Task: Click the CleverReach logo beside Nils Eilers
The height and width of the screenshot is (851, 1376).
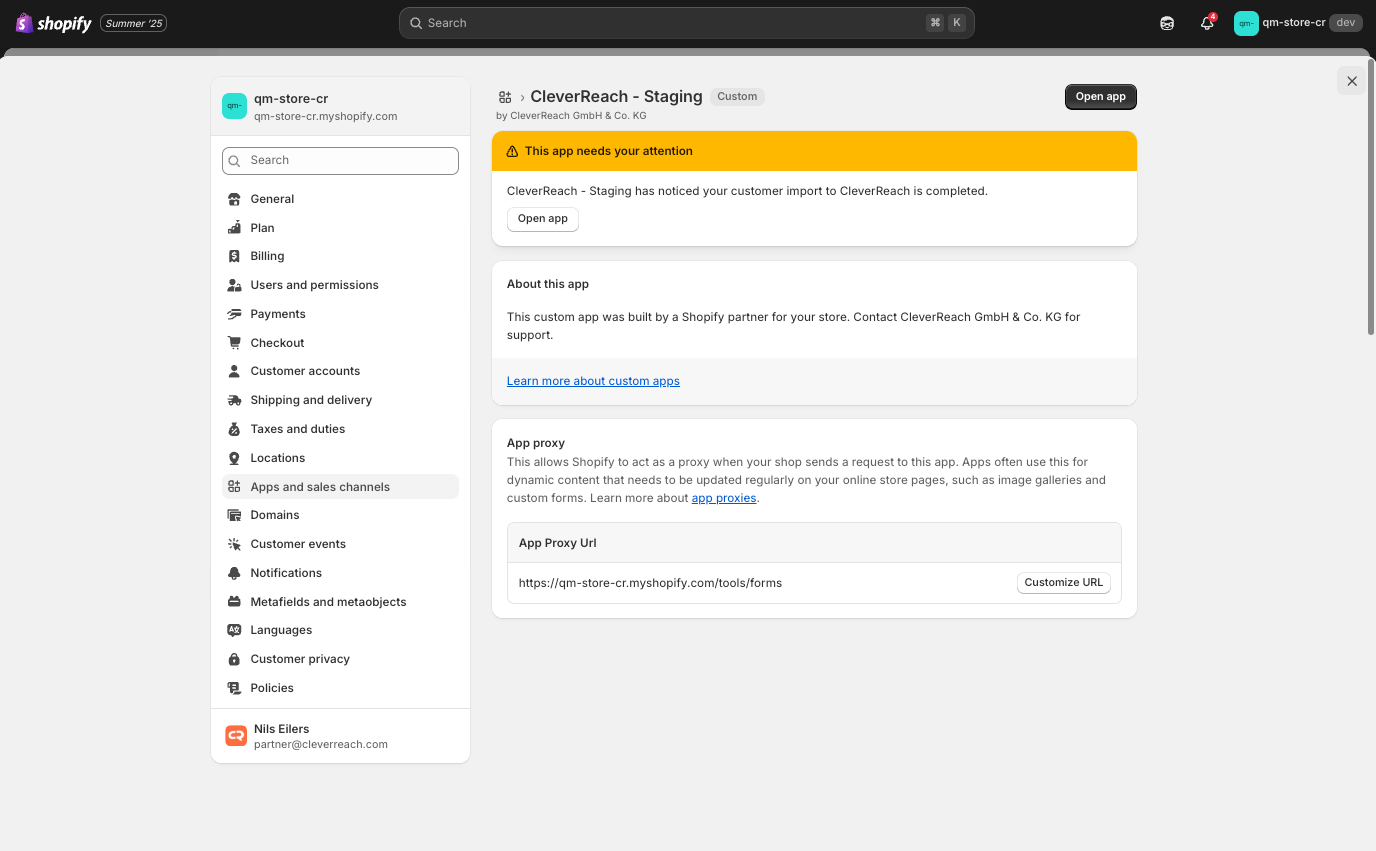Action: pos(236,736)
